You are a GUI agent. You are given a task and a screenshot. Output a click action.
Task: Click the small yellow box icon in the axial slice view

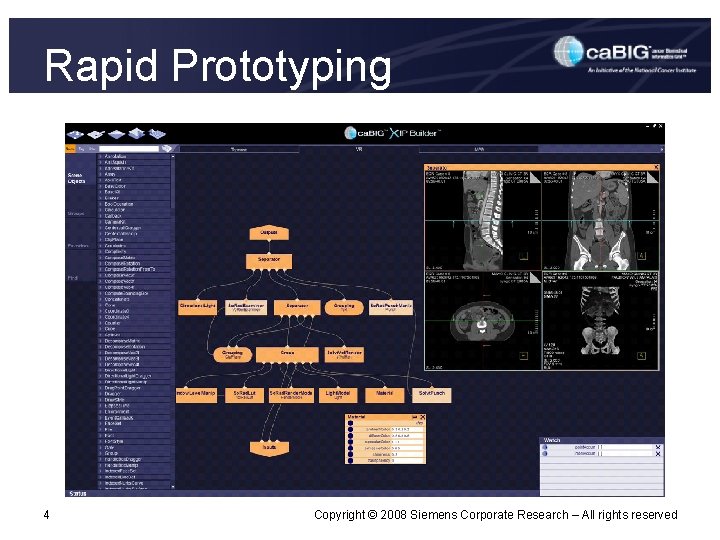click(523, 355)
